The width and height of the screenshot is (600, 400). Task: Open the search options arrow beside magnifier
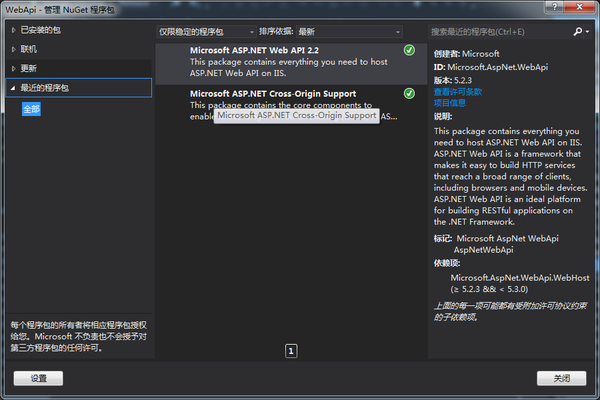tap(587, 32)
